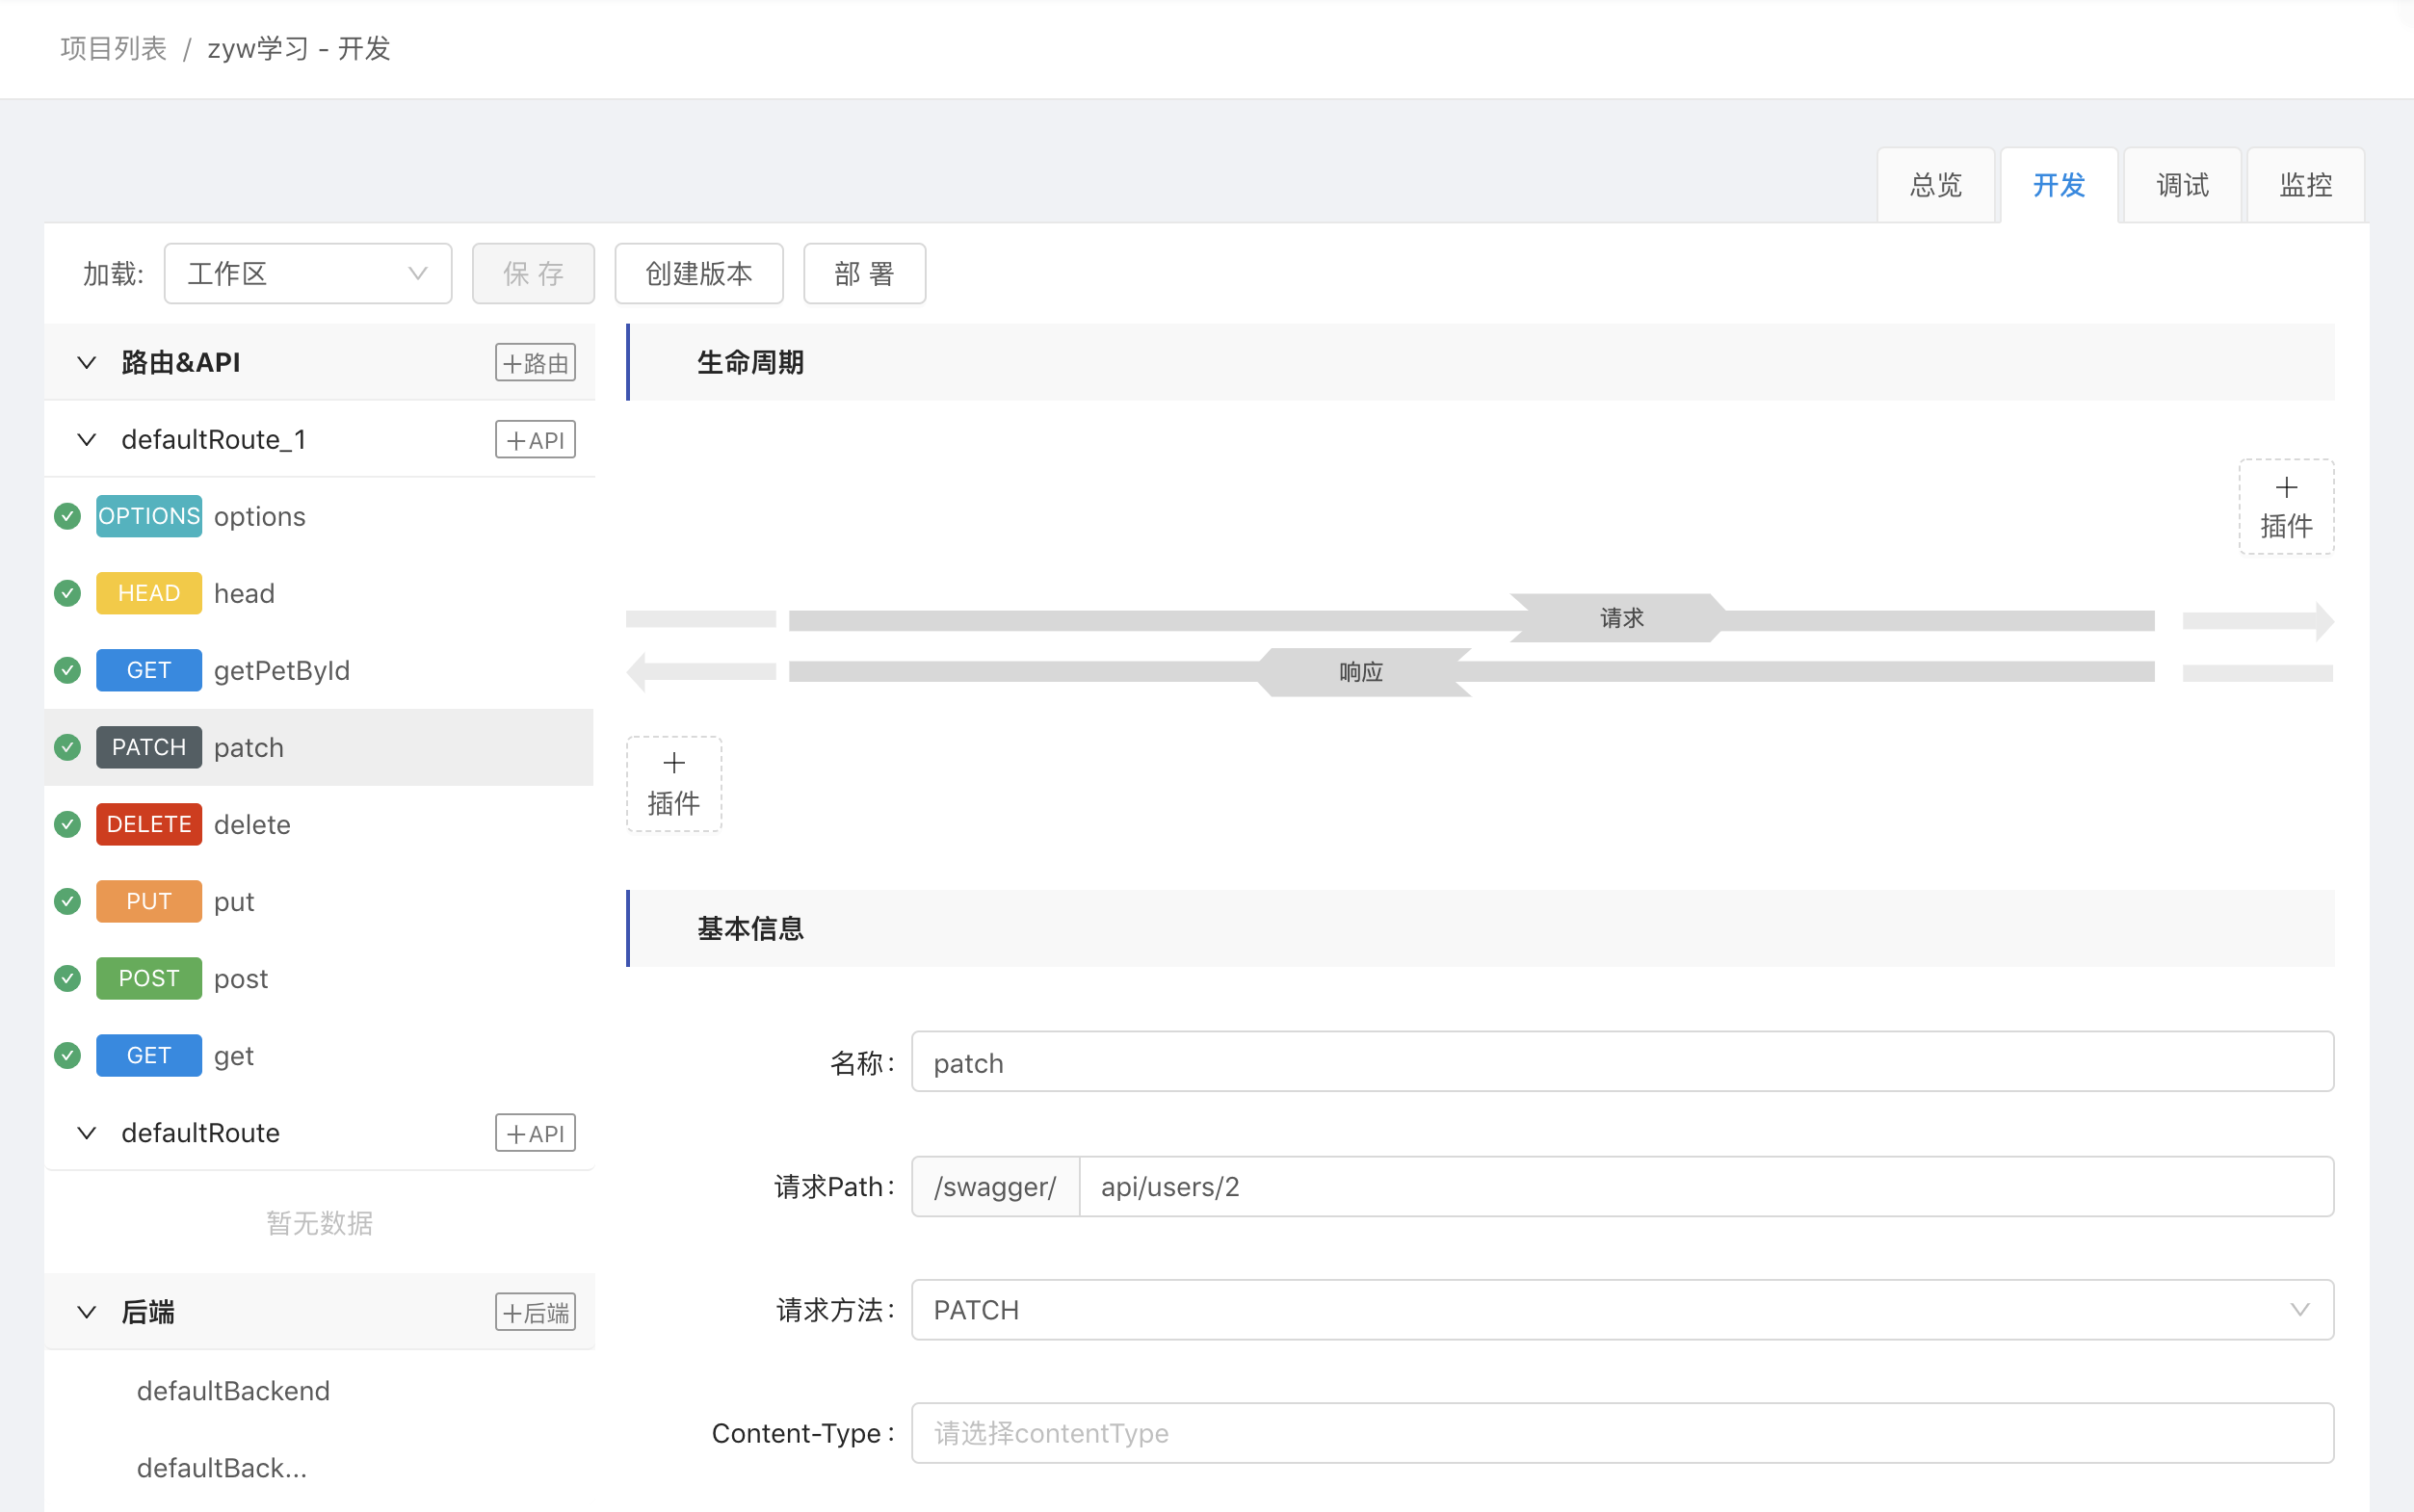Open the 工作区 load dropdown
This screenshot has height=1512, width=2414.
(307, 273)
